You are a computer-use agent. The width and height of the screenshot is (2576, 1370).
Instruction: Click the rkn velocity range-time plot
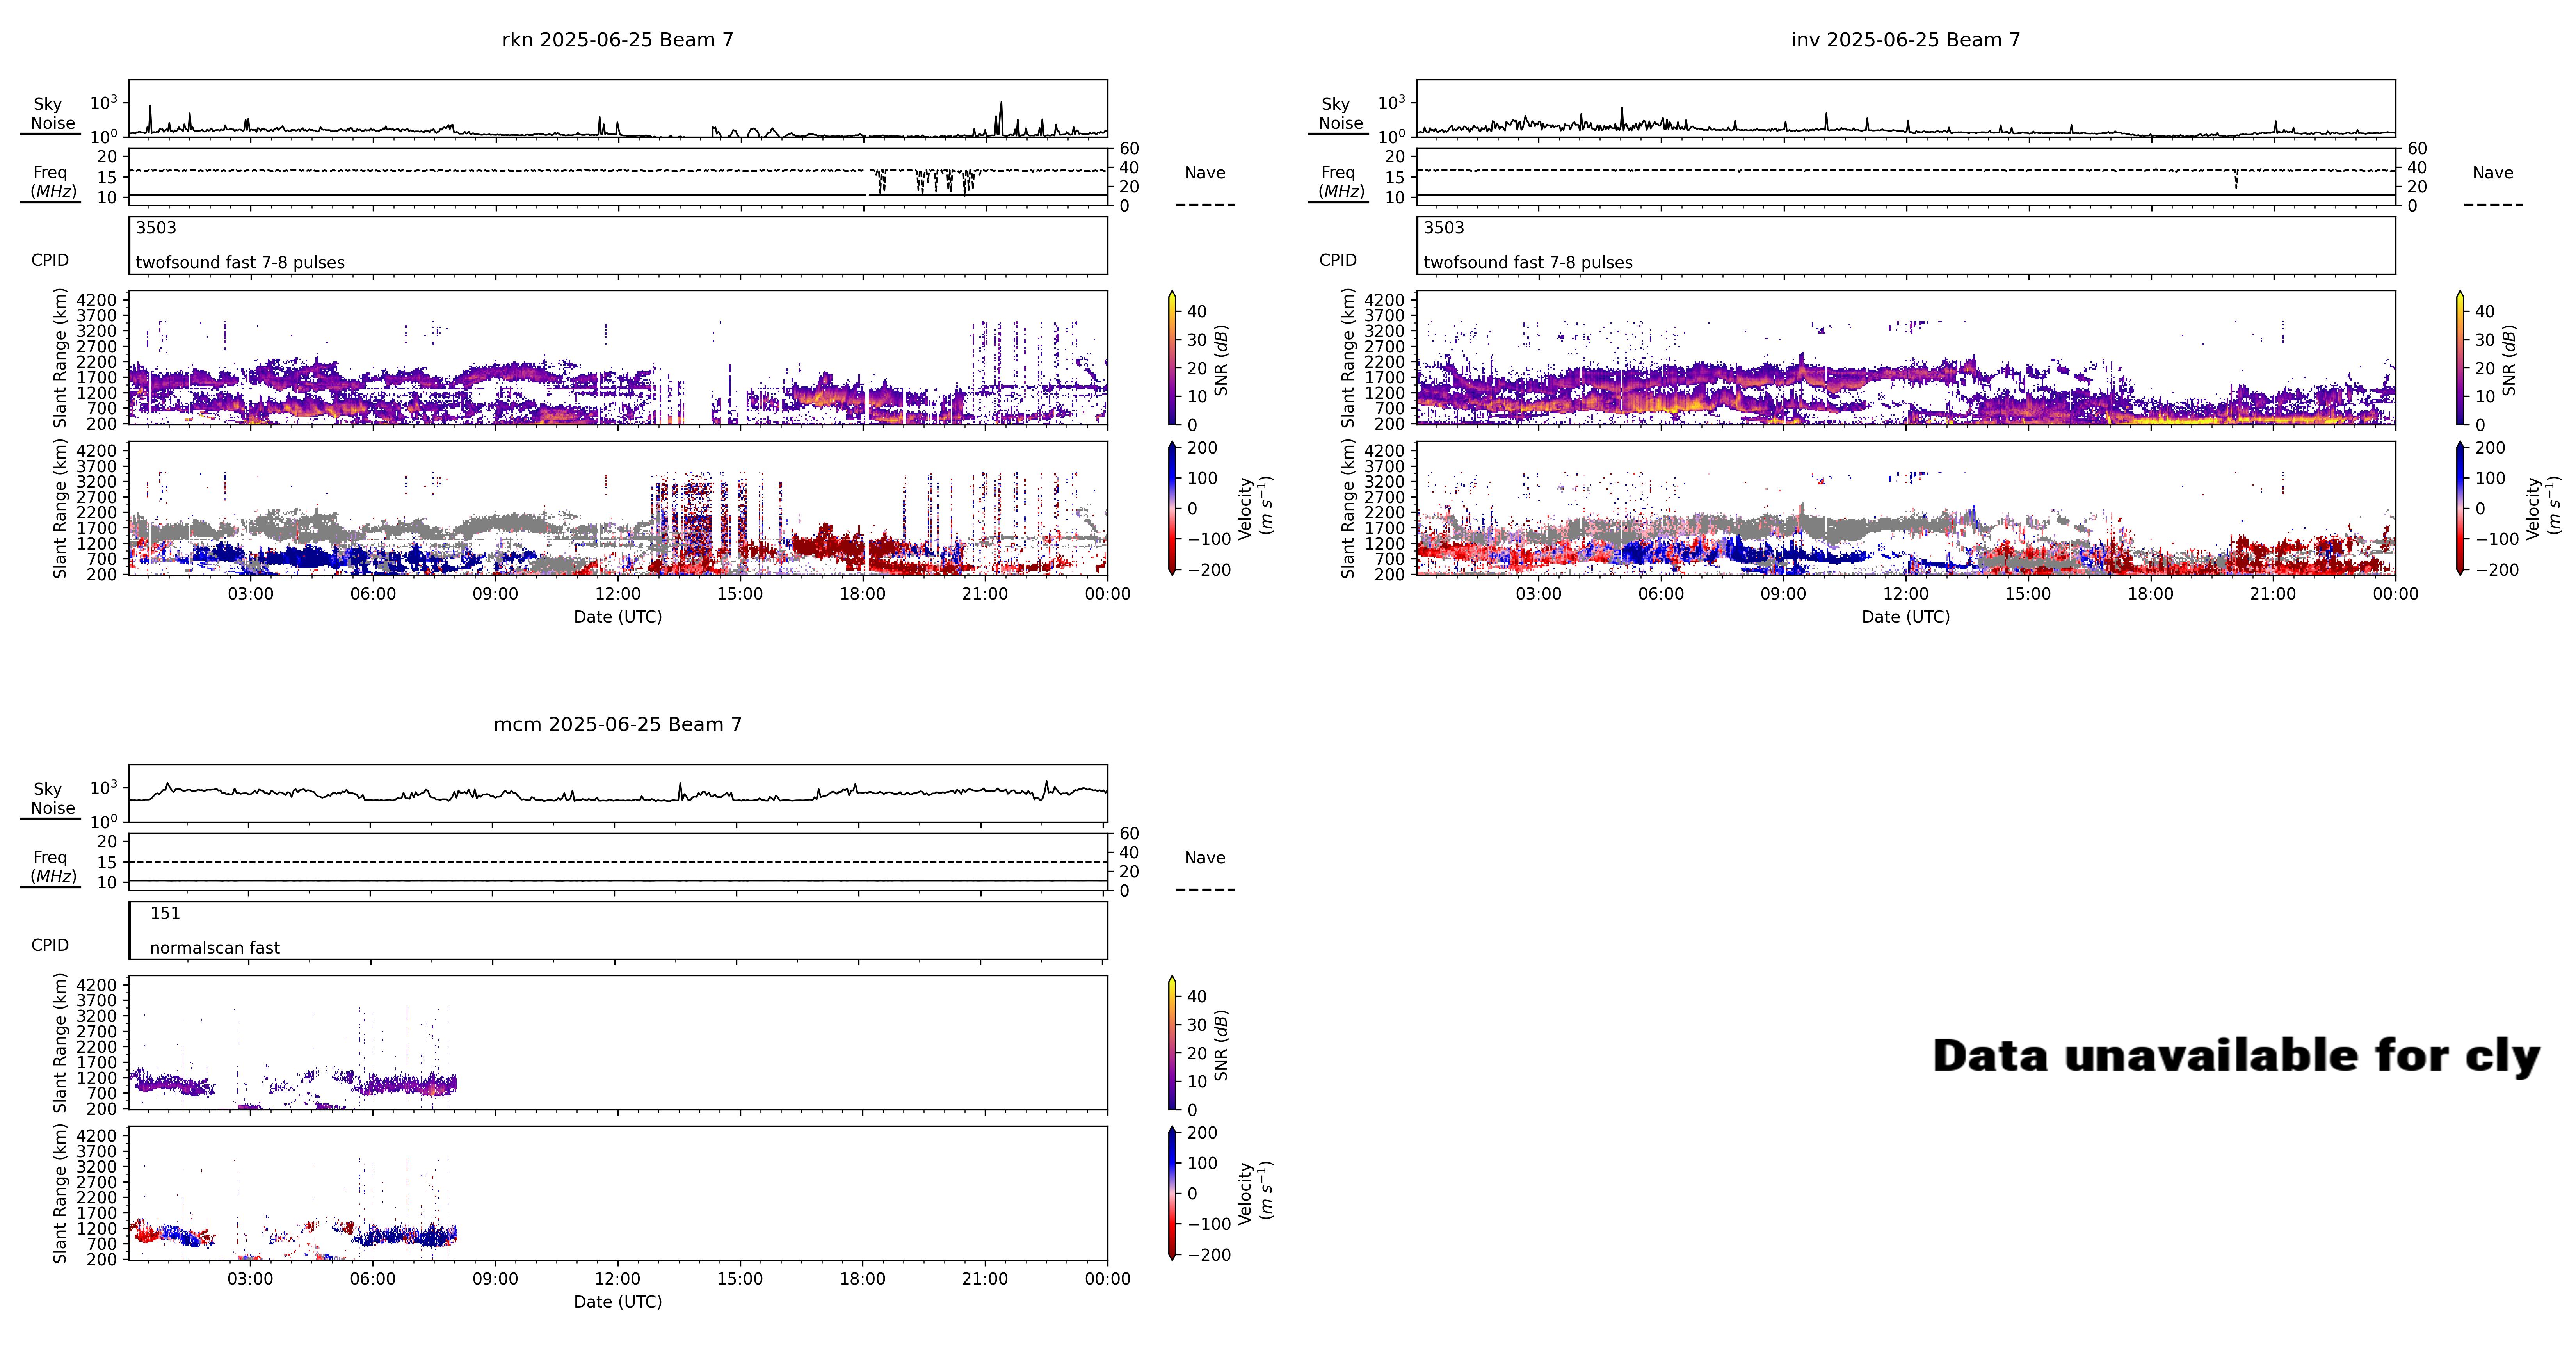(x=618, y=508)
